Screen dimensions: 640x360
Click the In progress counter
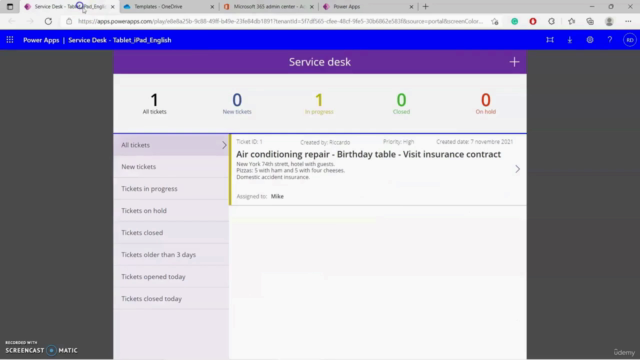[x=319, y=103]
